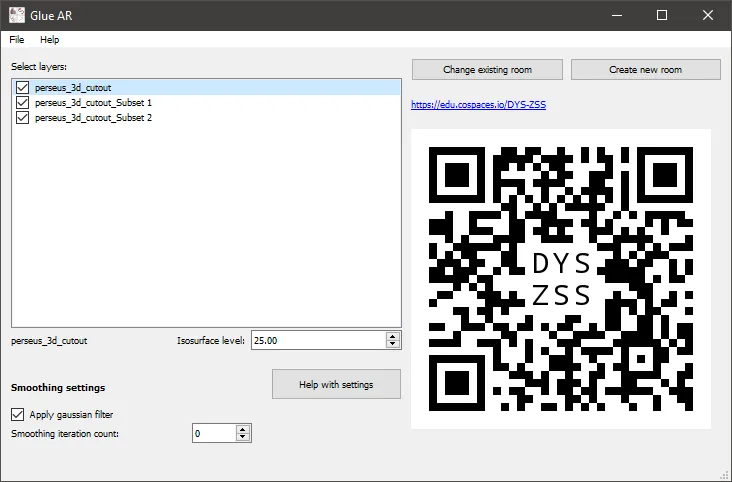The image size is (732, 482).
Task: Uncheck the perseus_3d_cutout_Subset 2 checkbox
Action: pos(22,117)
